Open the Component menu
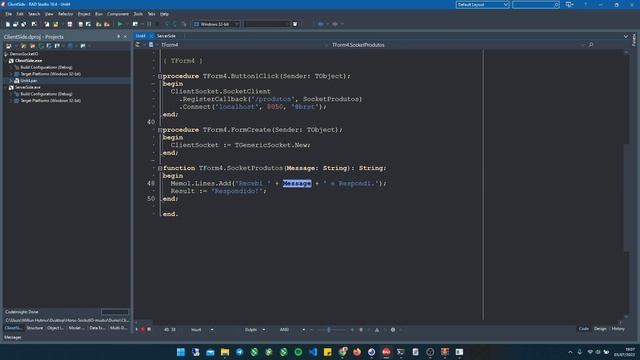The width and height of the screenshot is (640, 360). [x=118, y=14]
